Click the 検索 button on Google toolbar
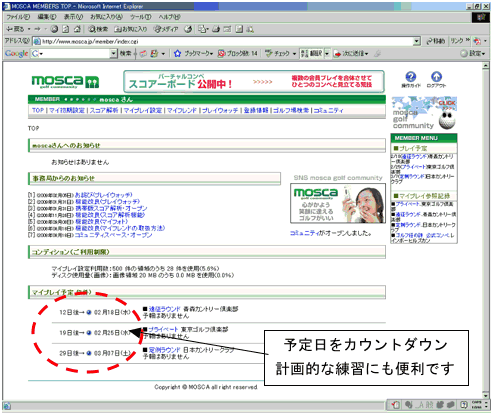This screenshot has width=493, height=415. pos(126,53)
